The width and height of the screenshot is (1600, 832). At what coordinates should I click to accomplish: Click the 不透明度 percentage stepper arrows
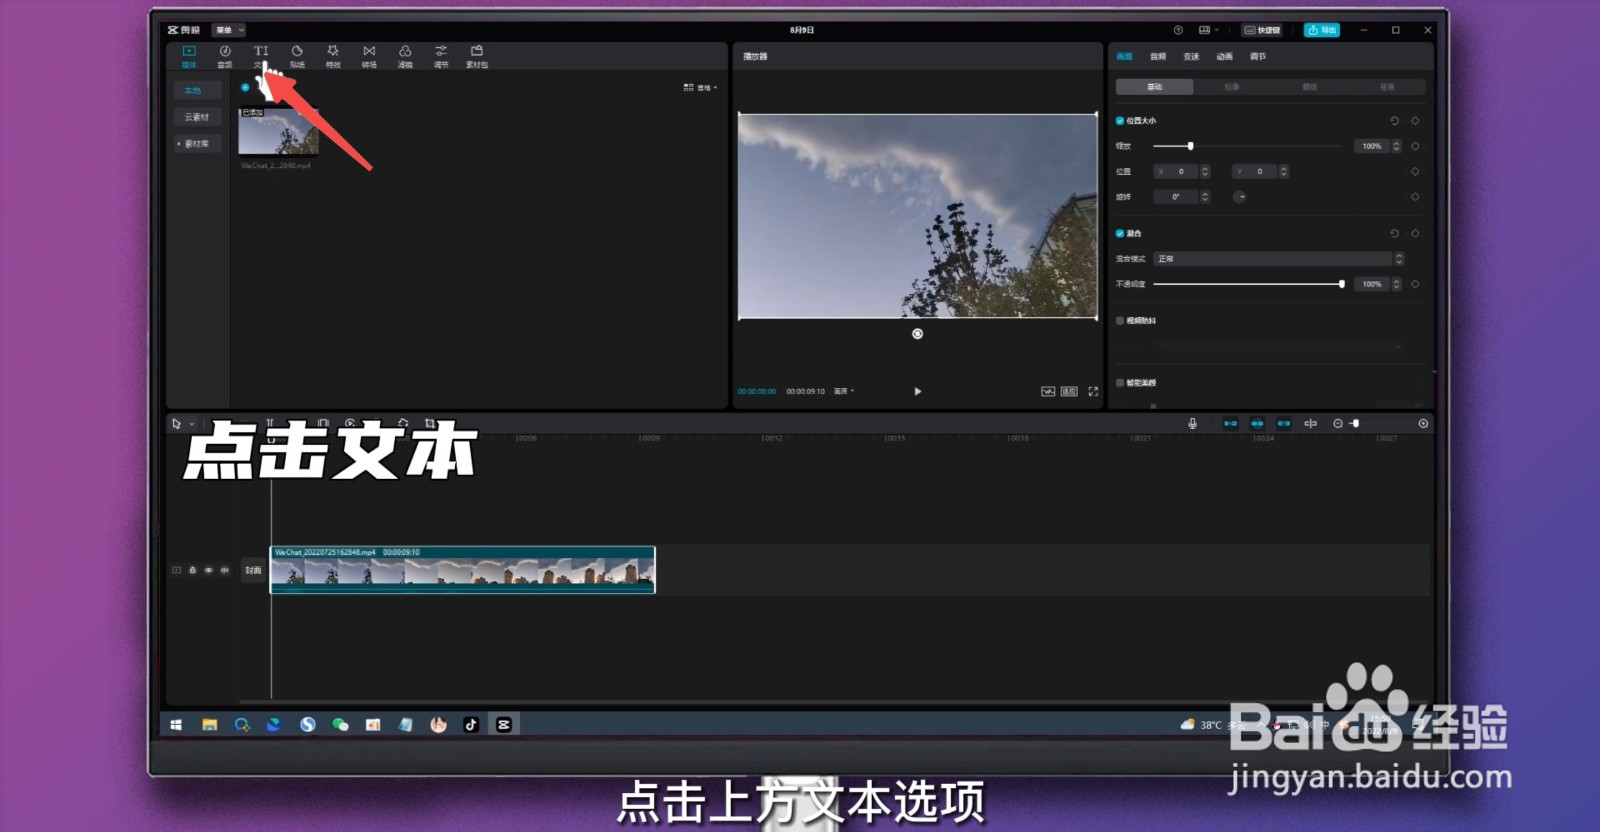click(x=1396, y=284)
